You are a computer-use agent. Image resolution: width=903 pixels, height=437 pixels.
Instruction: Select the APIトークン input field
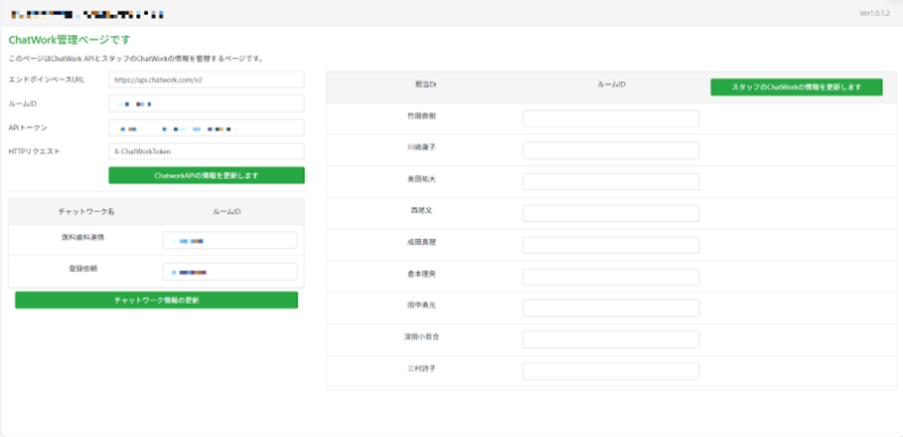(x=206, y=128)
